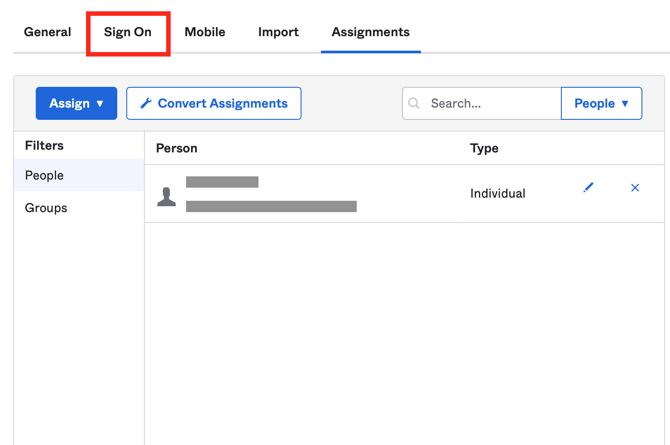Click the user avatar icon in the row
Image resolution: width=670 pixels, height=445 pixels.
pyautogui.click(x=167, y=196)
